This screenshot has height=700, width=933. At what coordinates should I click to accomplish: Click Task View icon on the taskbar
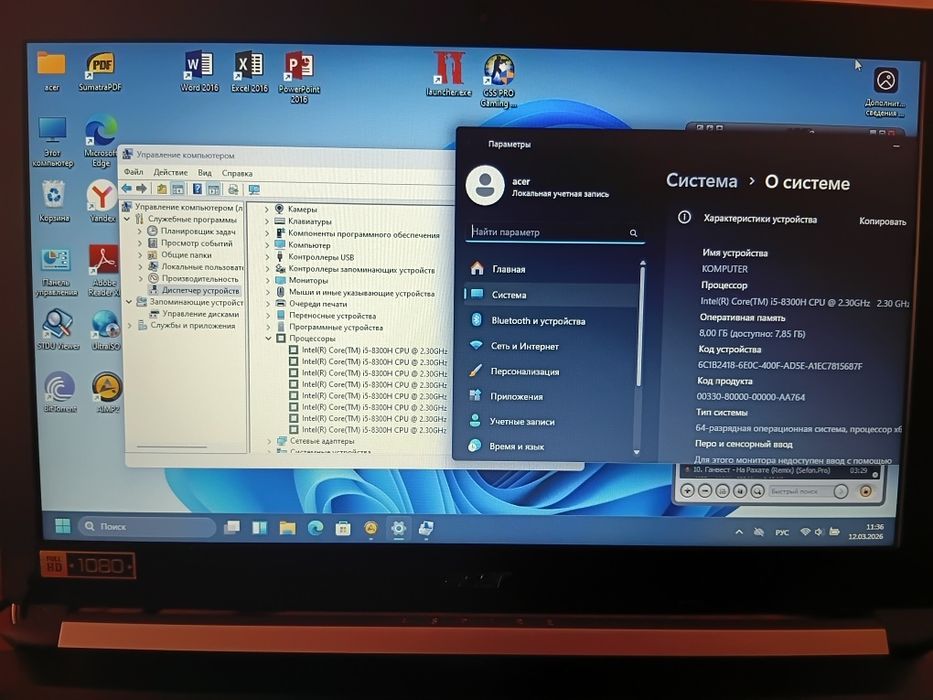pos(231,527)
